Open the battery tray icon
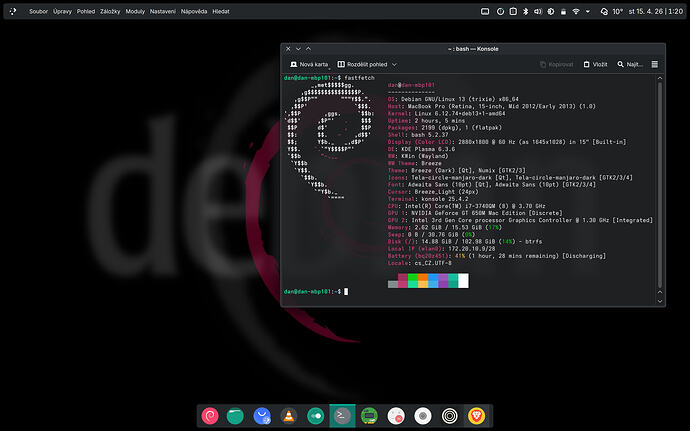Viewport: 690px width, 431px height. tap(563, 11)
